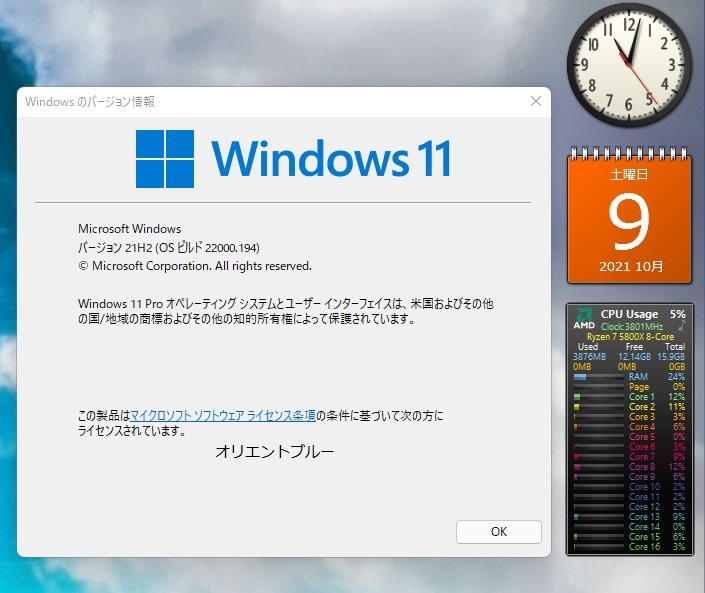The image size is (705, 593).
Task: Click the "Clock: 3801MHz" reading
Action: tap(632, 326)
